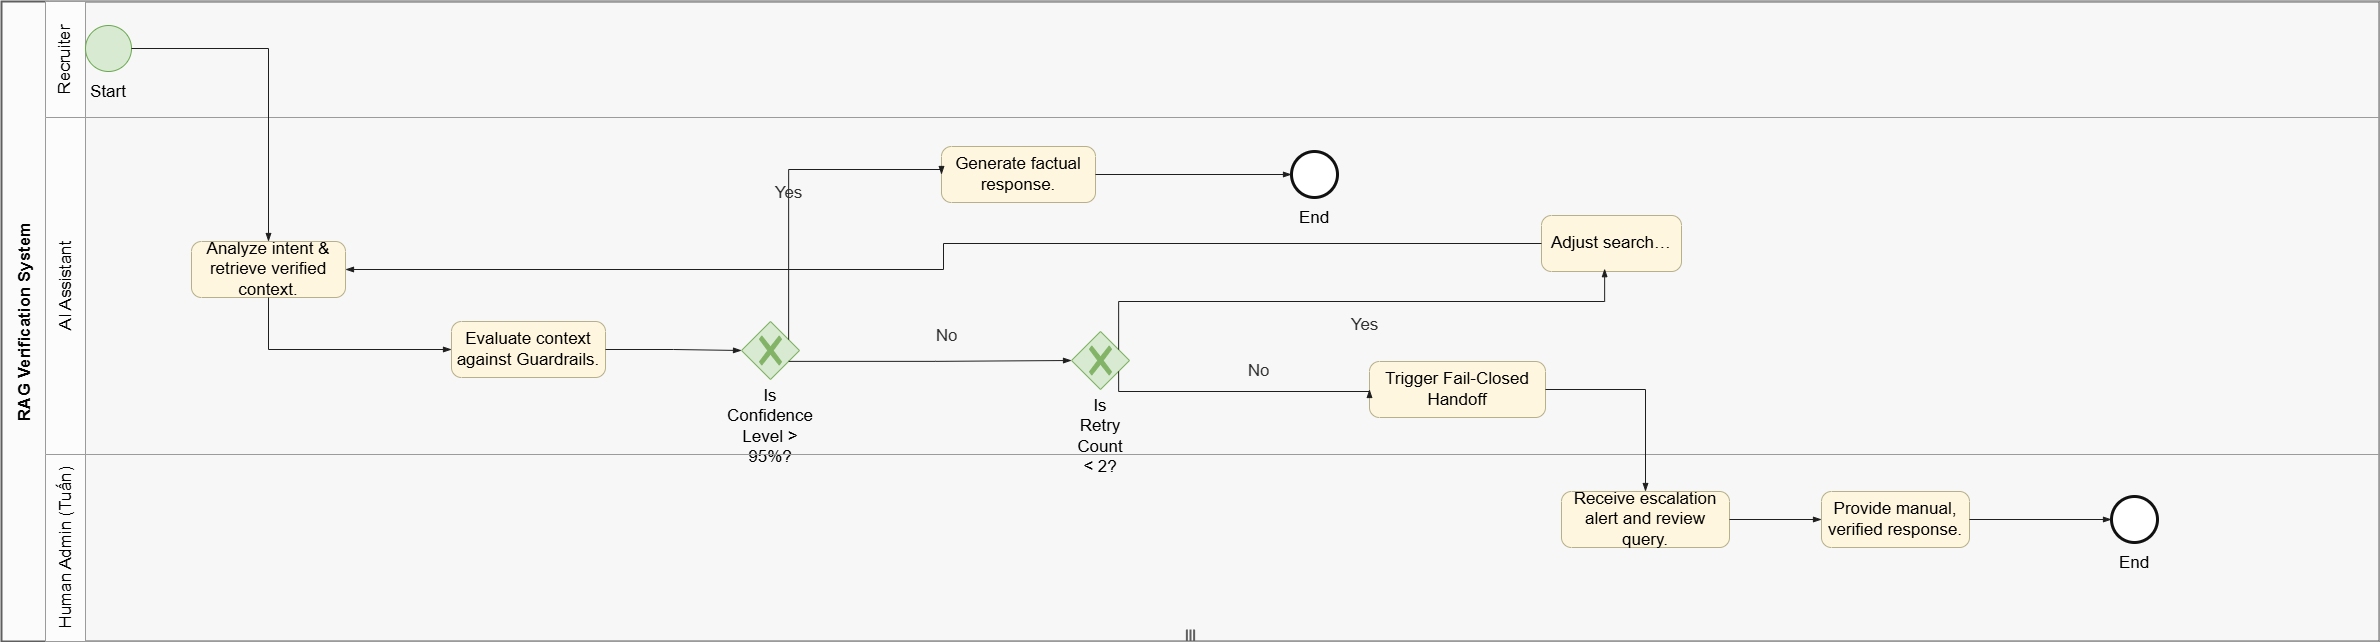The image size is (2380, 642).
Task: Select the Retry Count gateway diamond
Action: click(x=1100, y=360)
